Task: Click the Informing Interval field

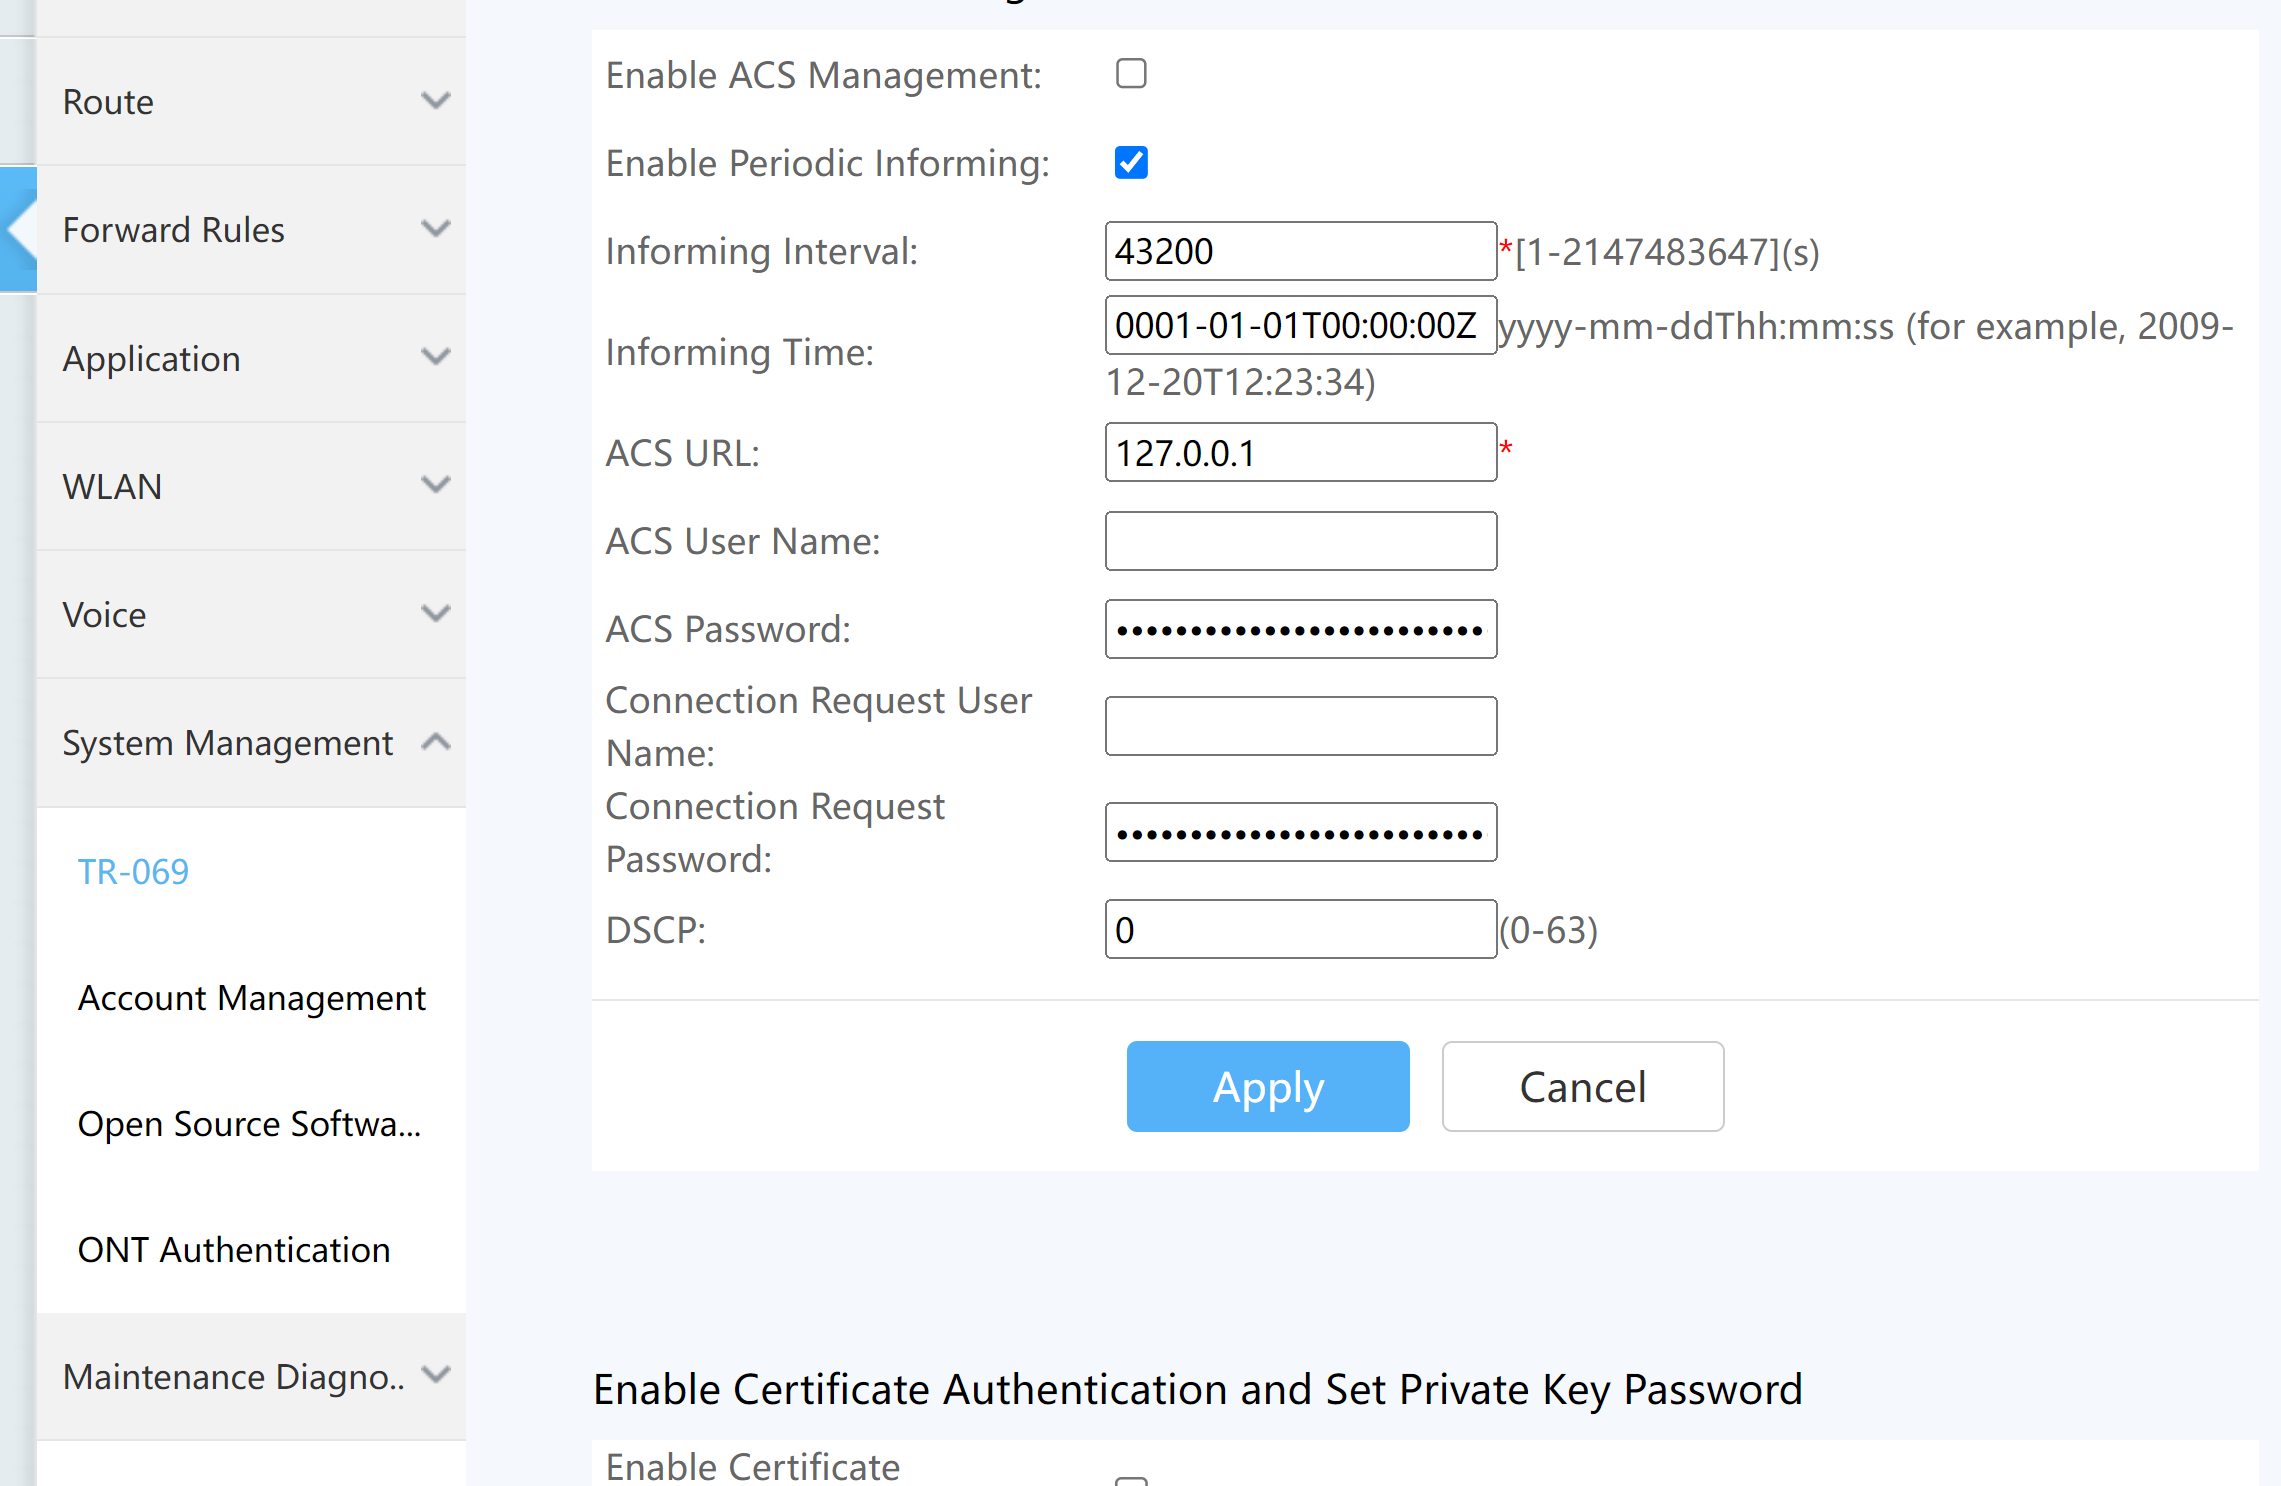Action: tap(1300, 251)
